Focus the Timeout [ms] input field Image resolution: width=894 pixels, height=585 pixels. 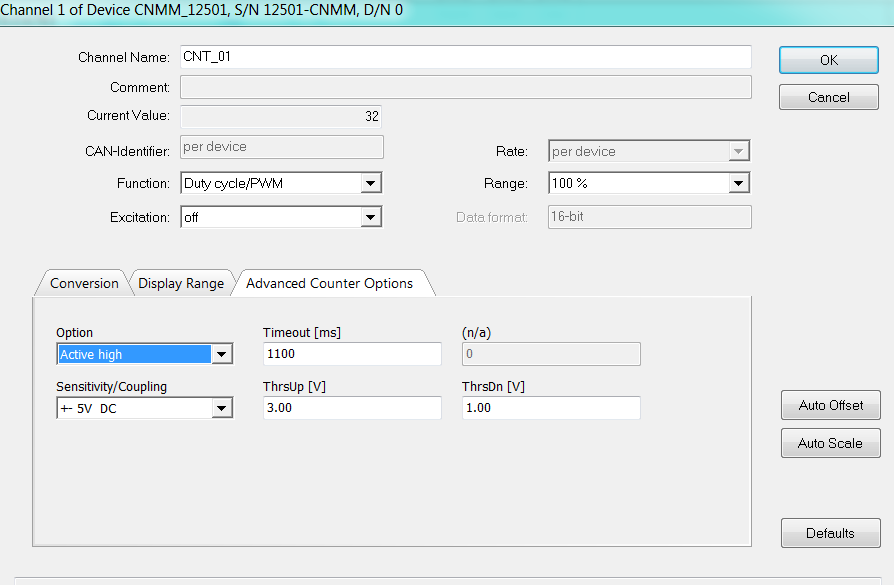(351, 354)
